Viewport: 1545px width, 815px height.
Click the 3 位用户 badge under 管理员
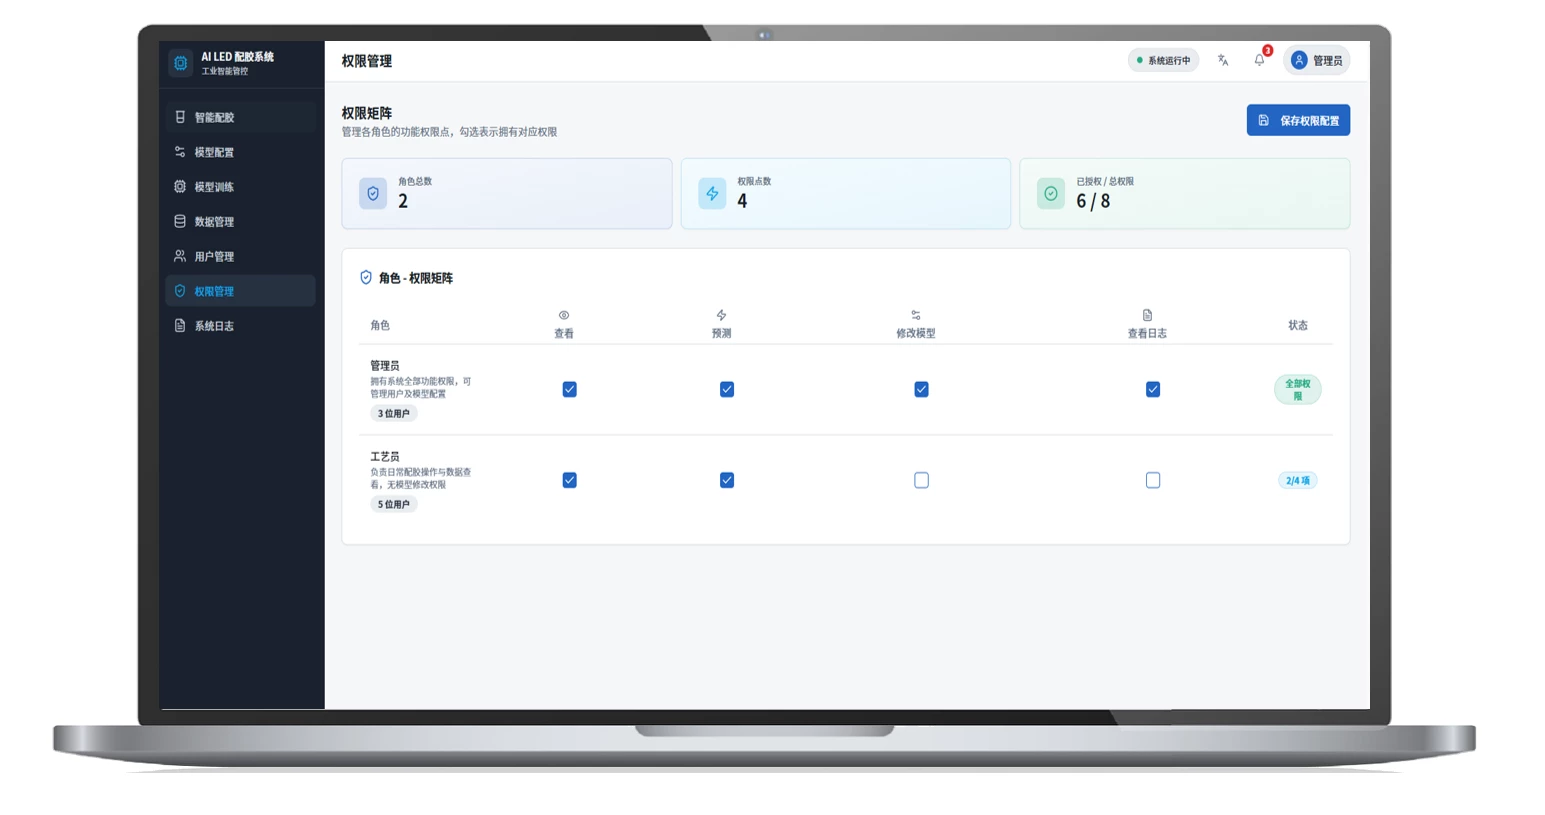click(x=393, y=414)
